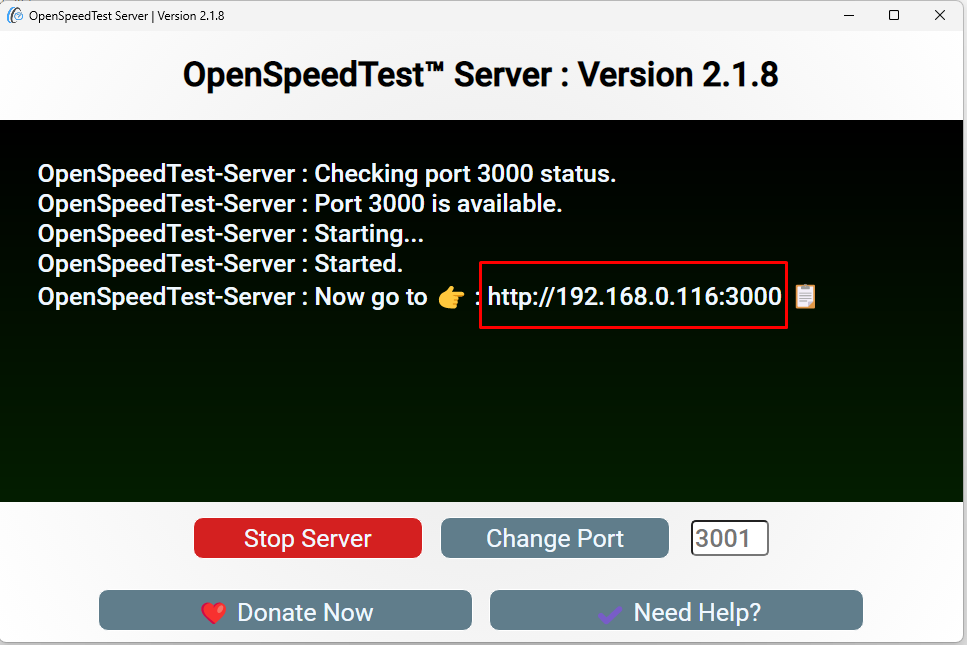The width and height of the screenshot is (967, 645).
Task: Focus the port number field showing 3001
Action: tap(730, 538)
